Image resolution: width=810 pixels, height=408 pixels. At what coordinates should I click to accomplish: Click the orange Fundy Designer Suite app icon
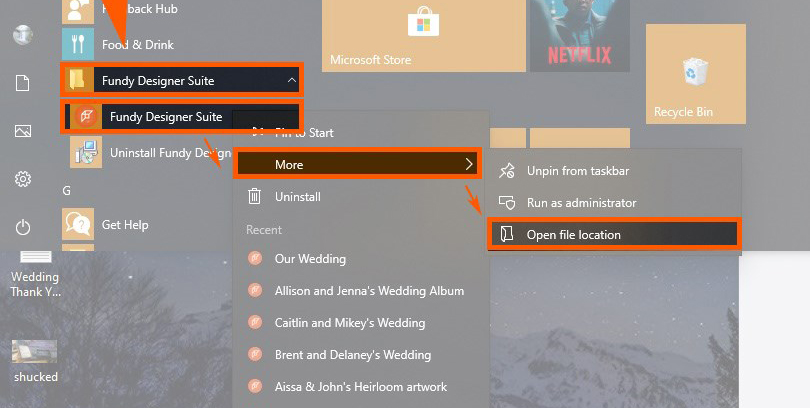point(86,117)
